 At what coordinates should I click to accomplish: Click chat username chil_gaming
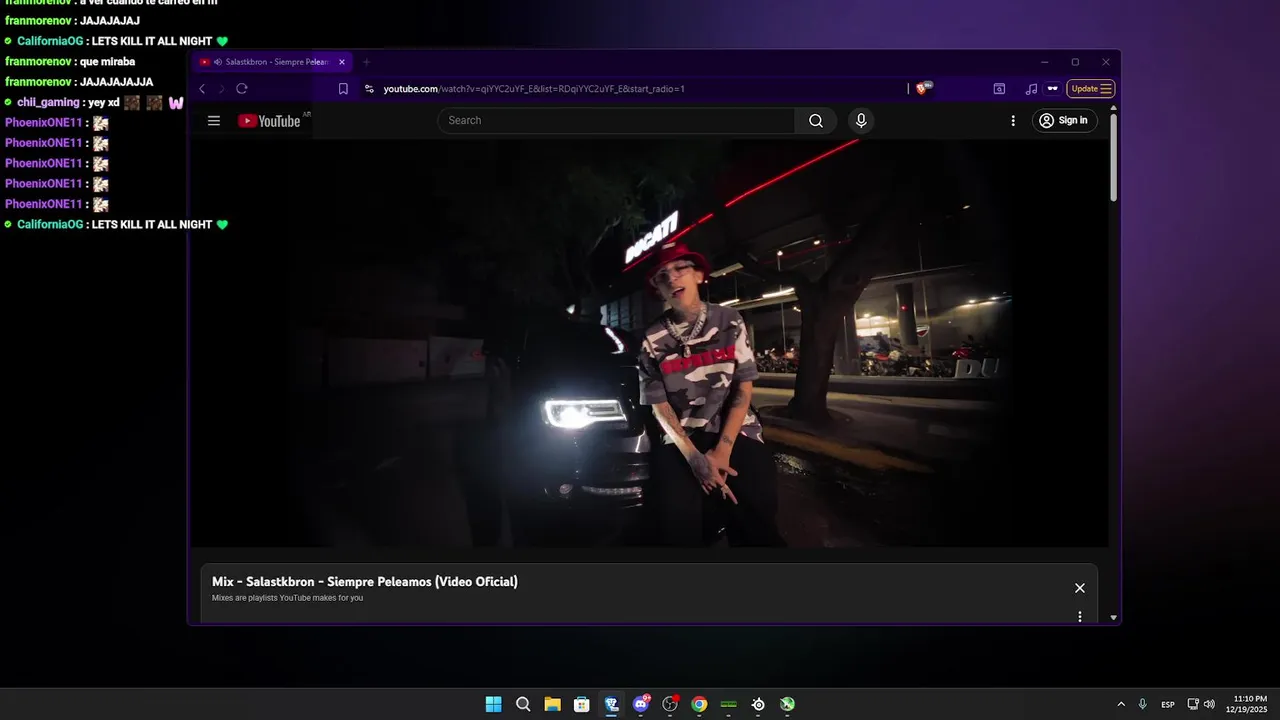click(48, 103)
